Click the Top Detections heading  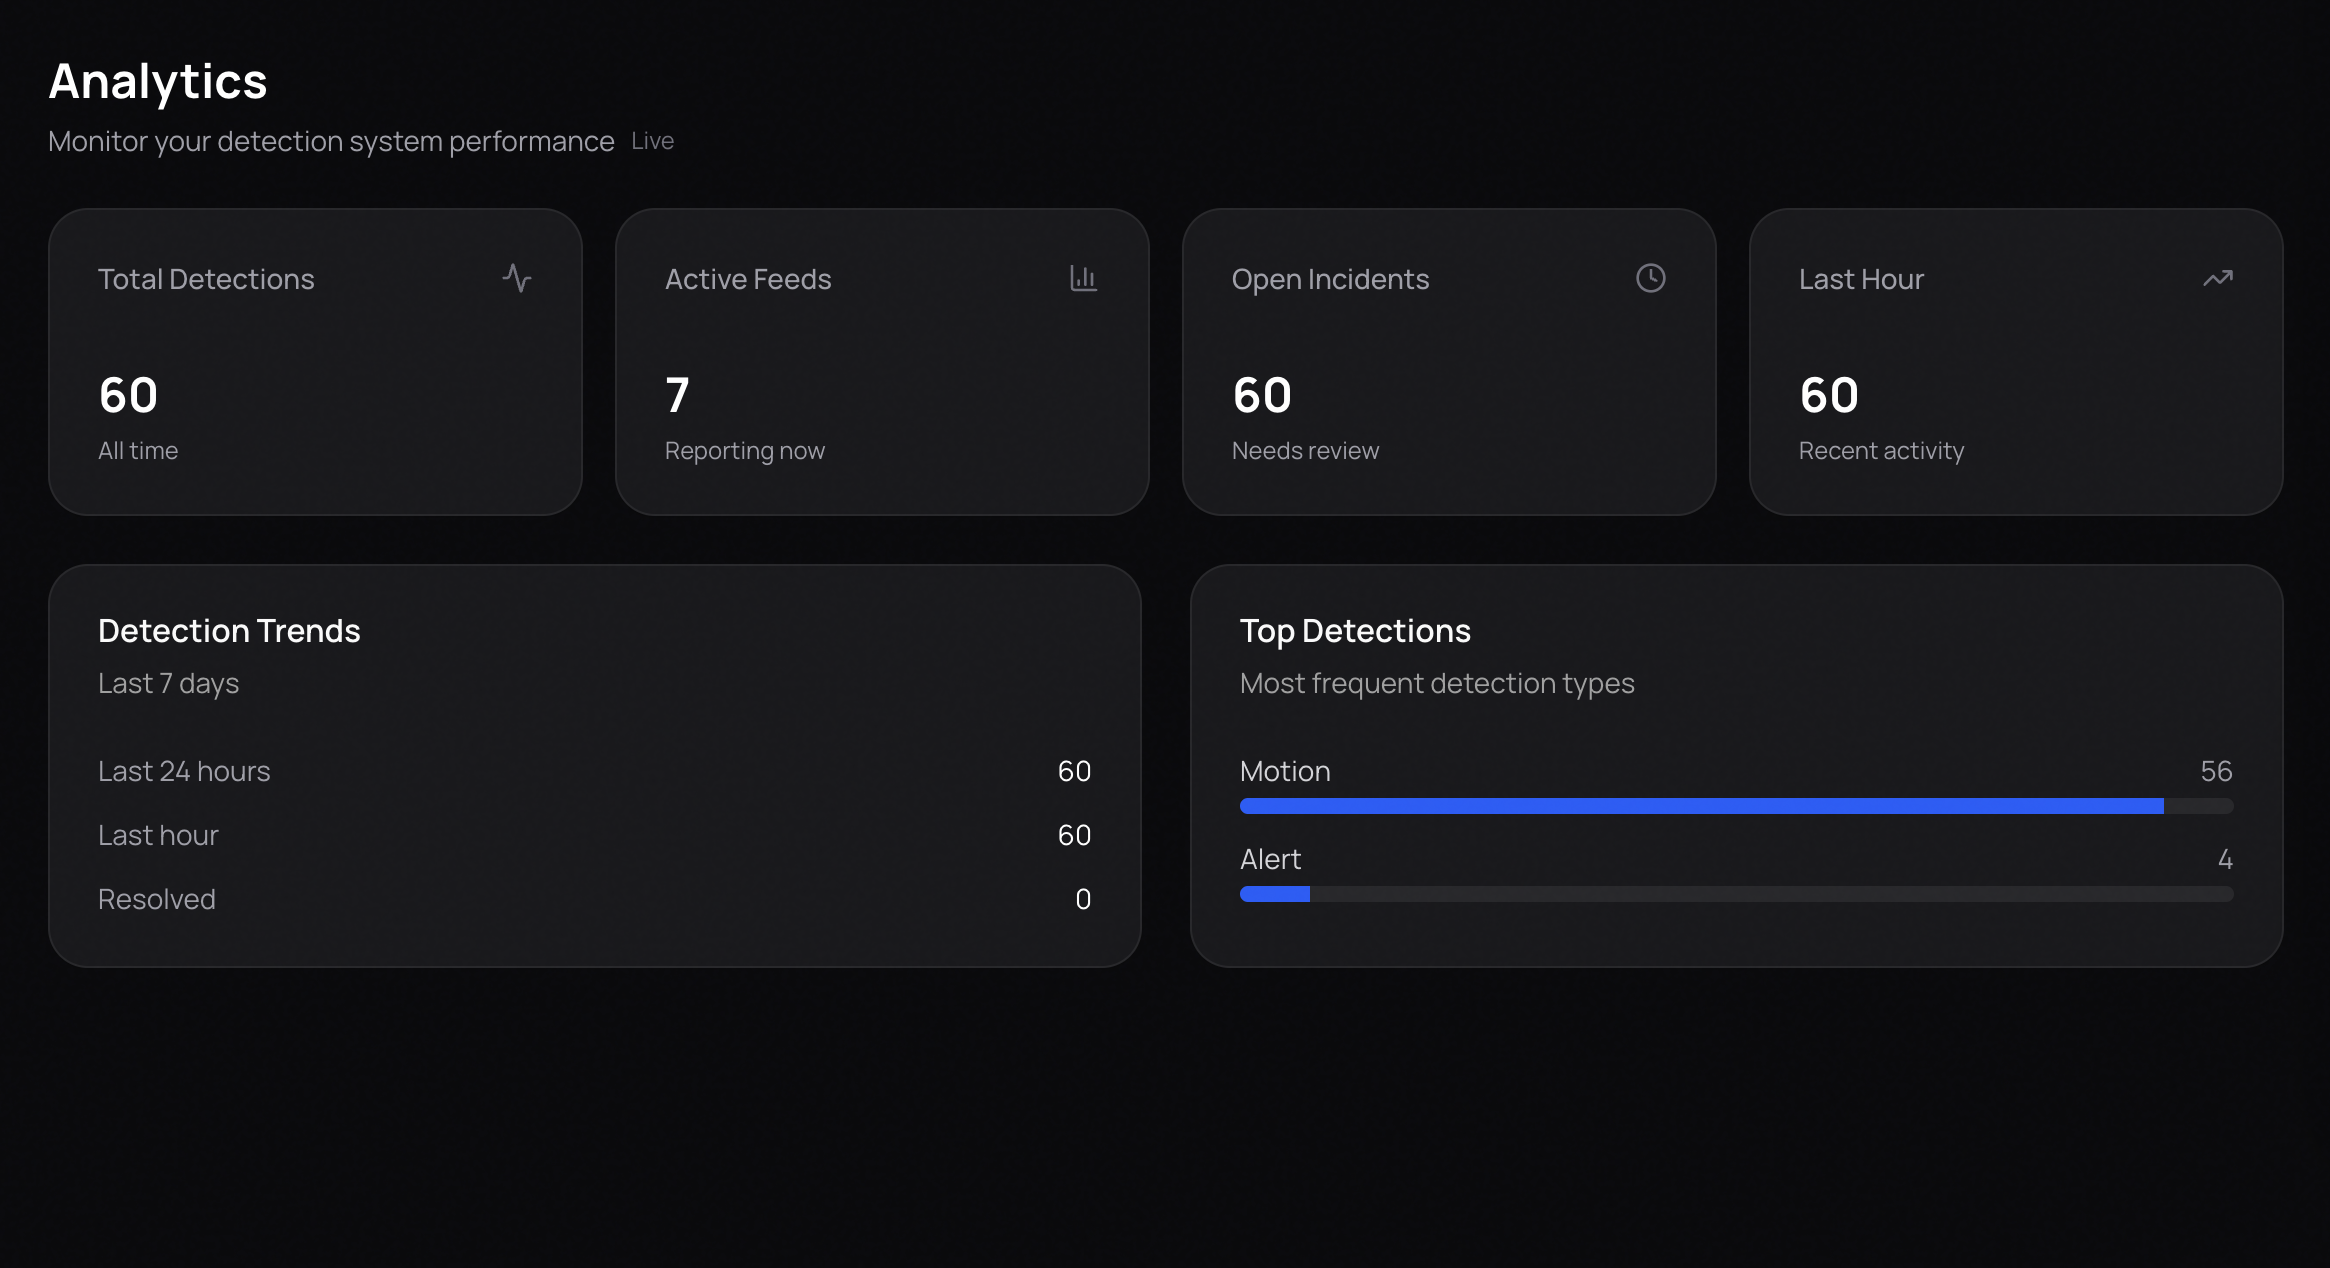(1354, 631)
